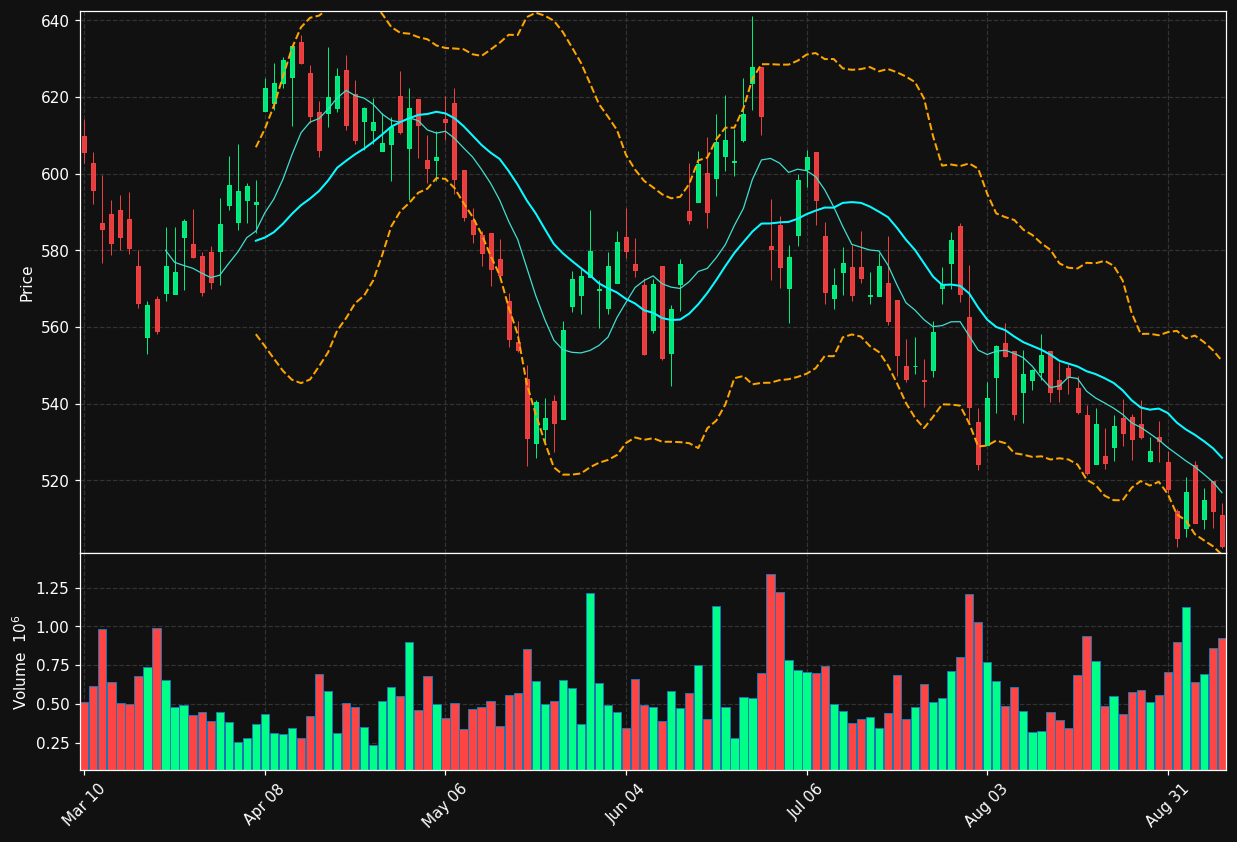
Task: Click the 540 price tick label
Action: click(55, 404)
